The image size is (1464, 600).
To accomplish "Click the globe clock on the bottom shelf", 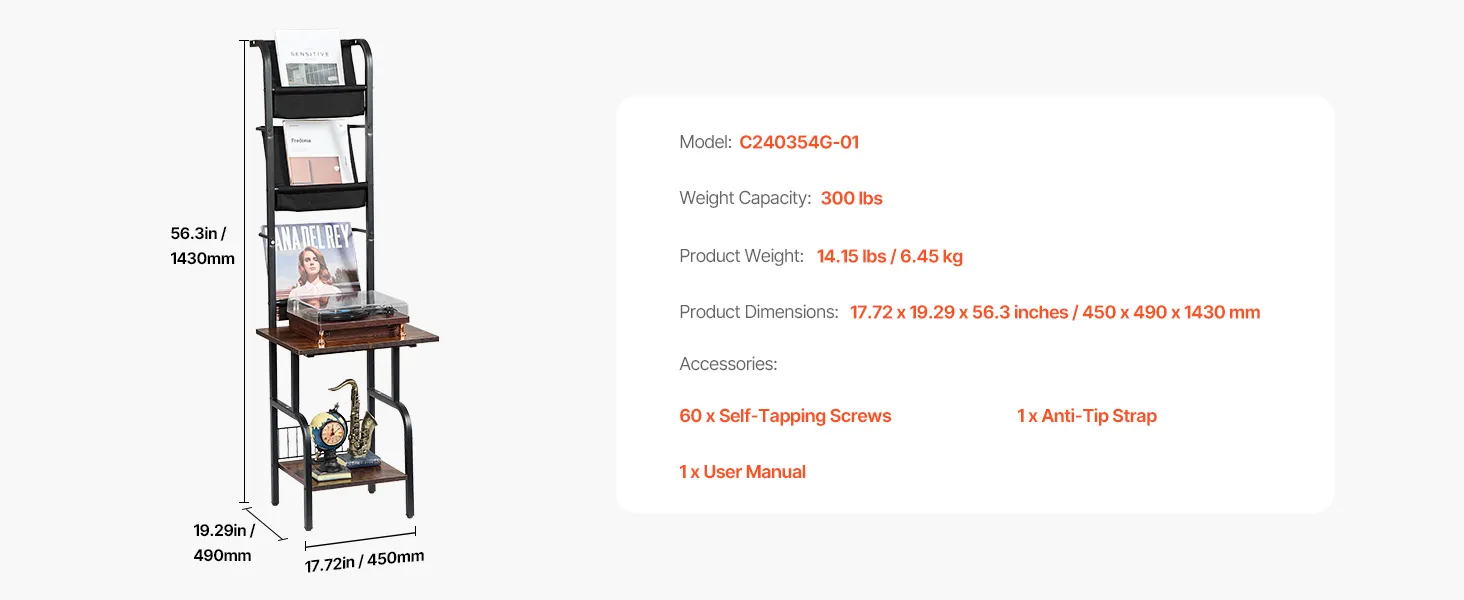I will pos(327,432).
